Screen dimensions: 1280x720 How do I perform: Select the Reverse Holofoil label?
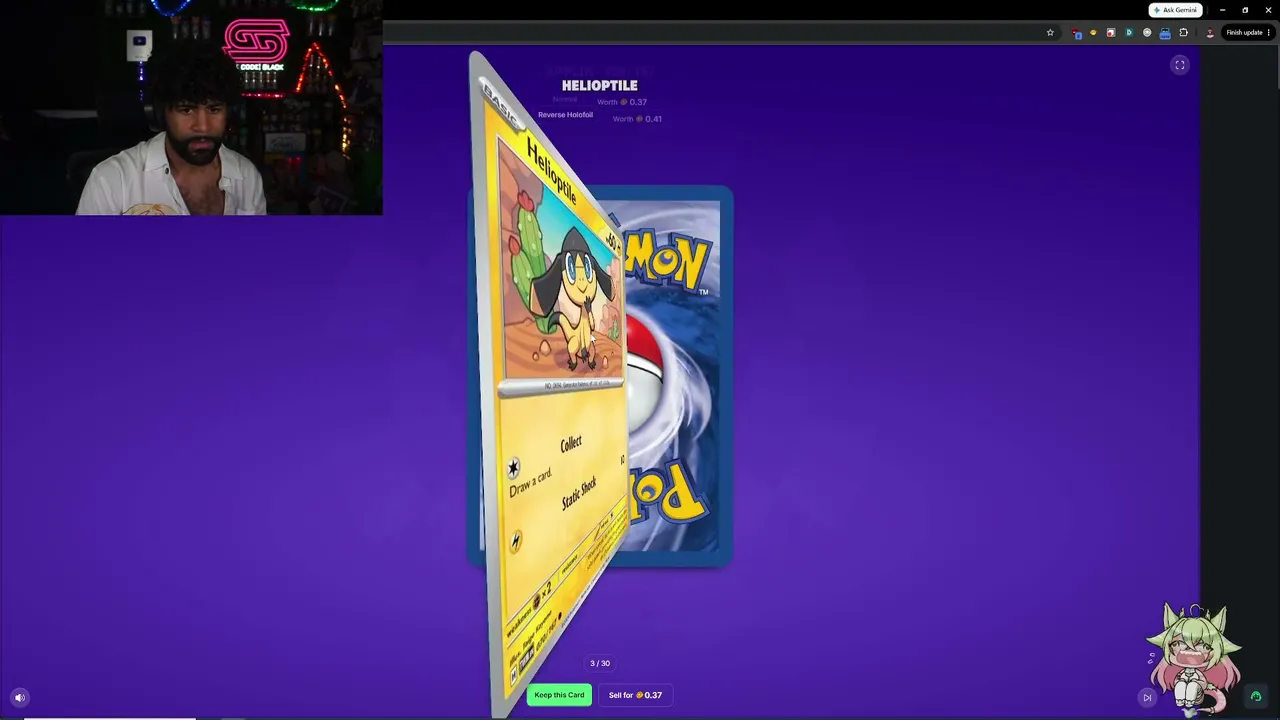(x=565, y=115)
